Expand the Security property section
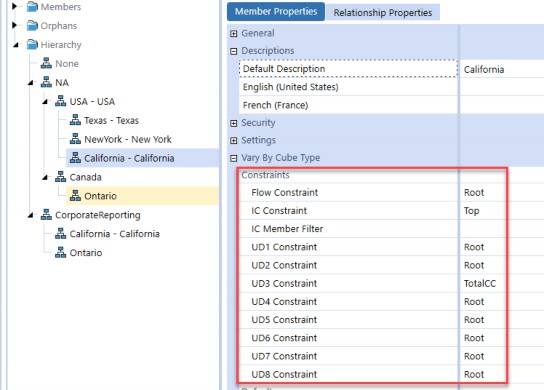 click(233, 123)
